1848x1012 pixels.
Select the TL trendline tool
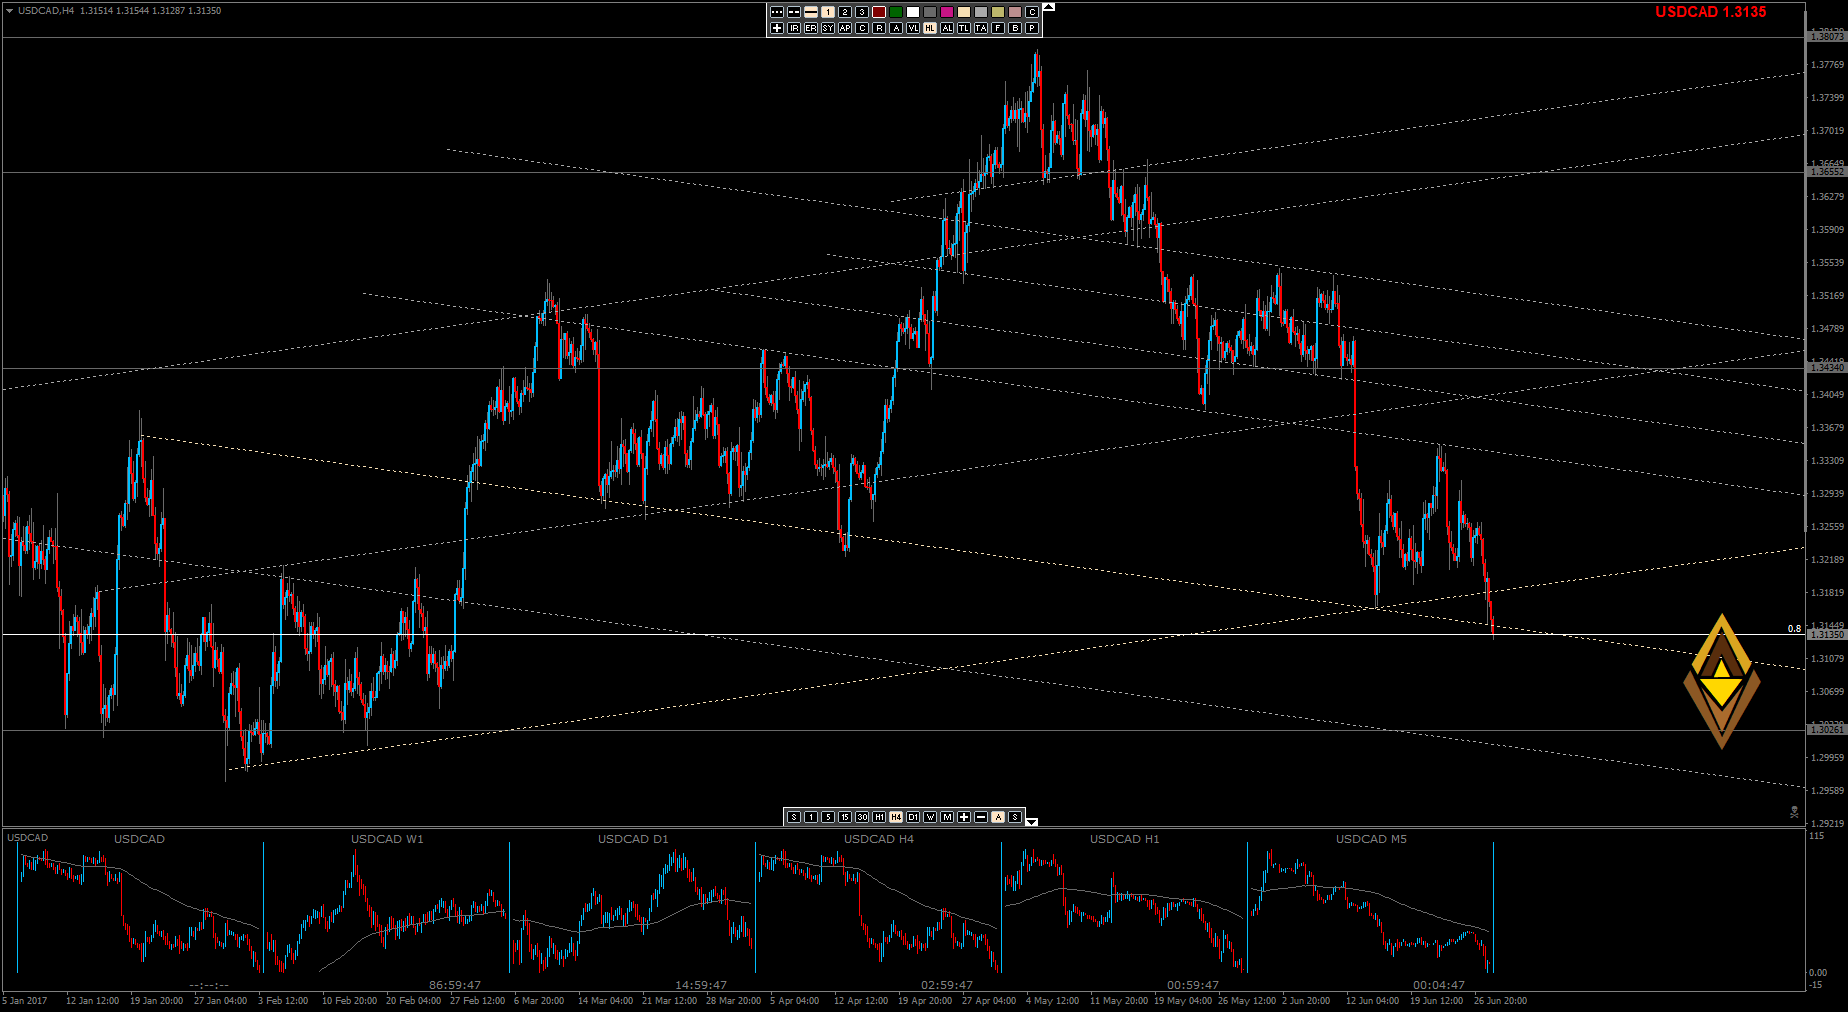point(964,28)
